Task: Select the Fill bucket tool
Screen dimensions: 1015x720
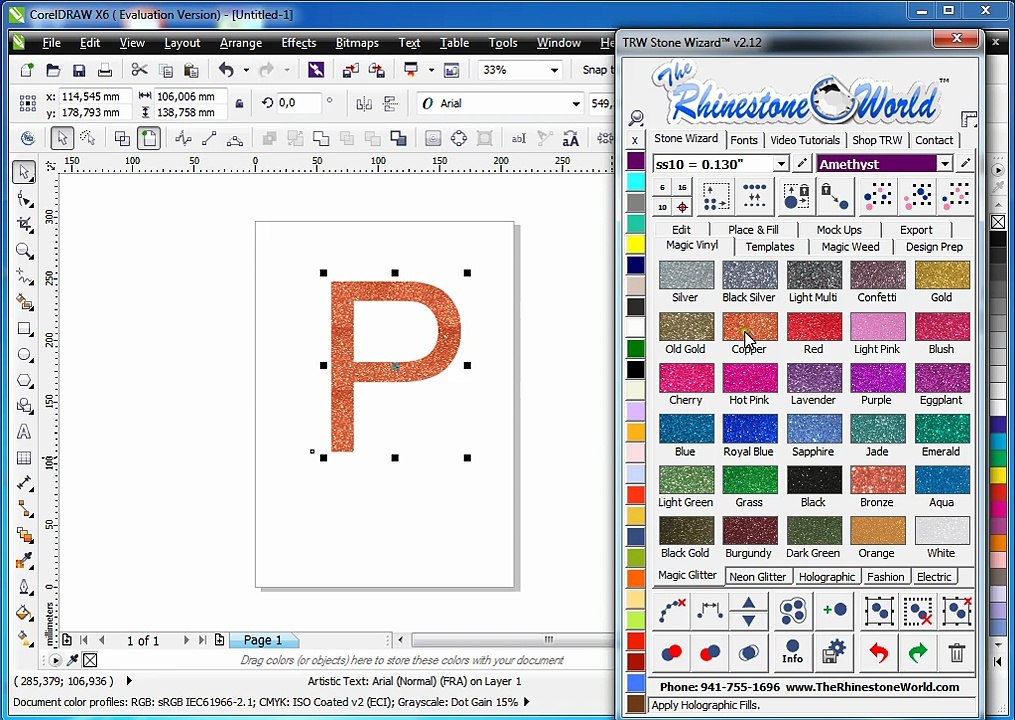Action: point(24,613)
